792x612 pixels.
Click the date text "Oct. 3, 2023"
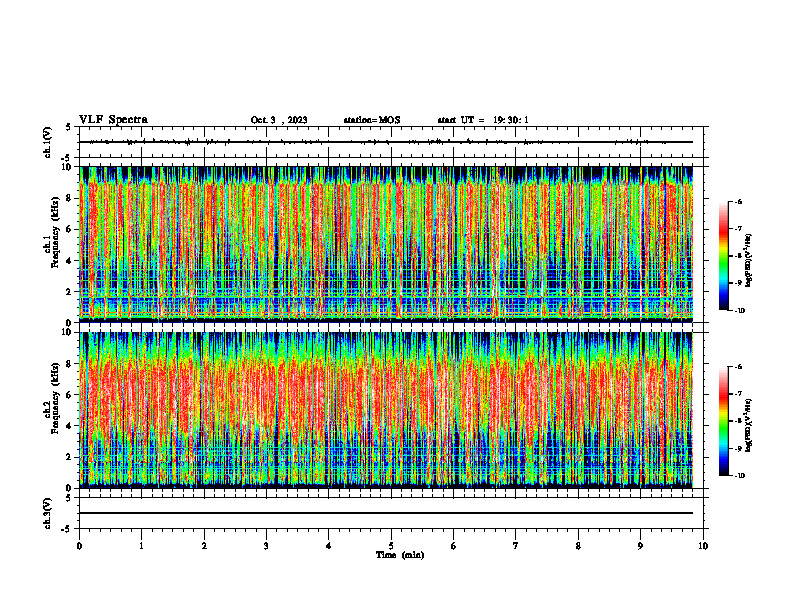279,120
